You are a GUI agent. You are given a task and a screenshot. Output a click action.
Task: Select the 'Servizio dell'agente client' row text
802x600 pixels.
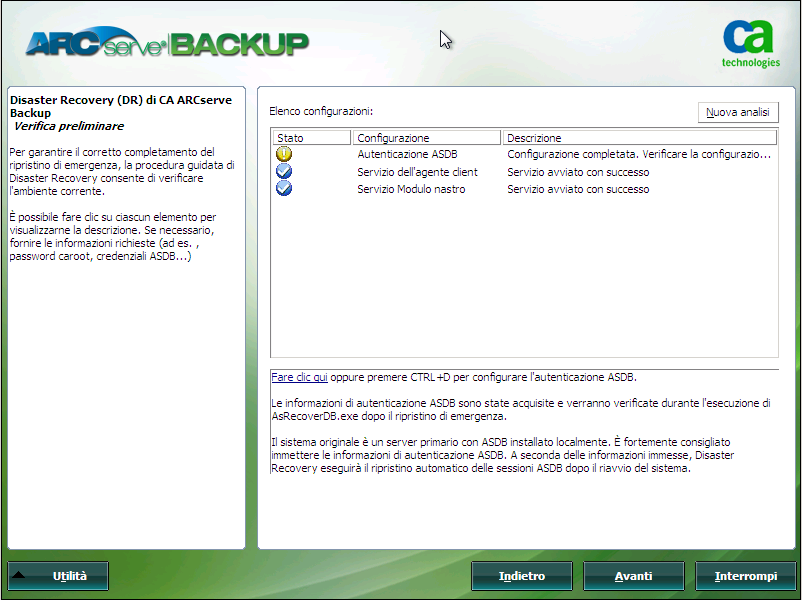click(417, 172)
